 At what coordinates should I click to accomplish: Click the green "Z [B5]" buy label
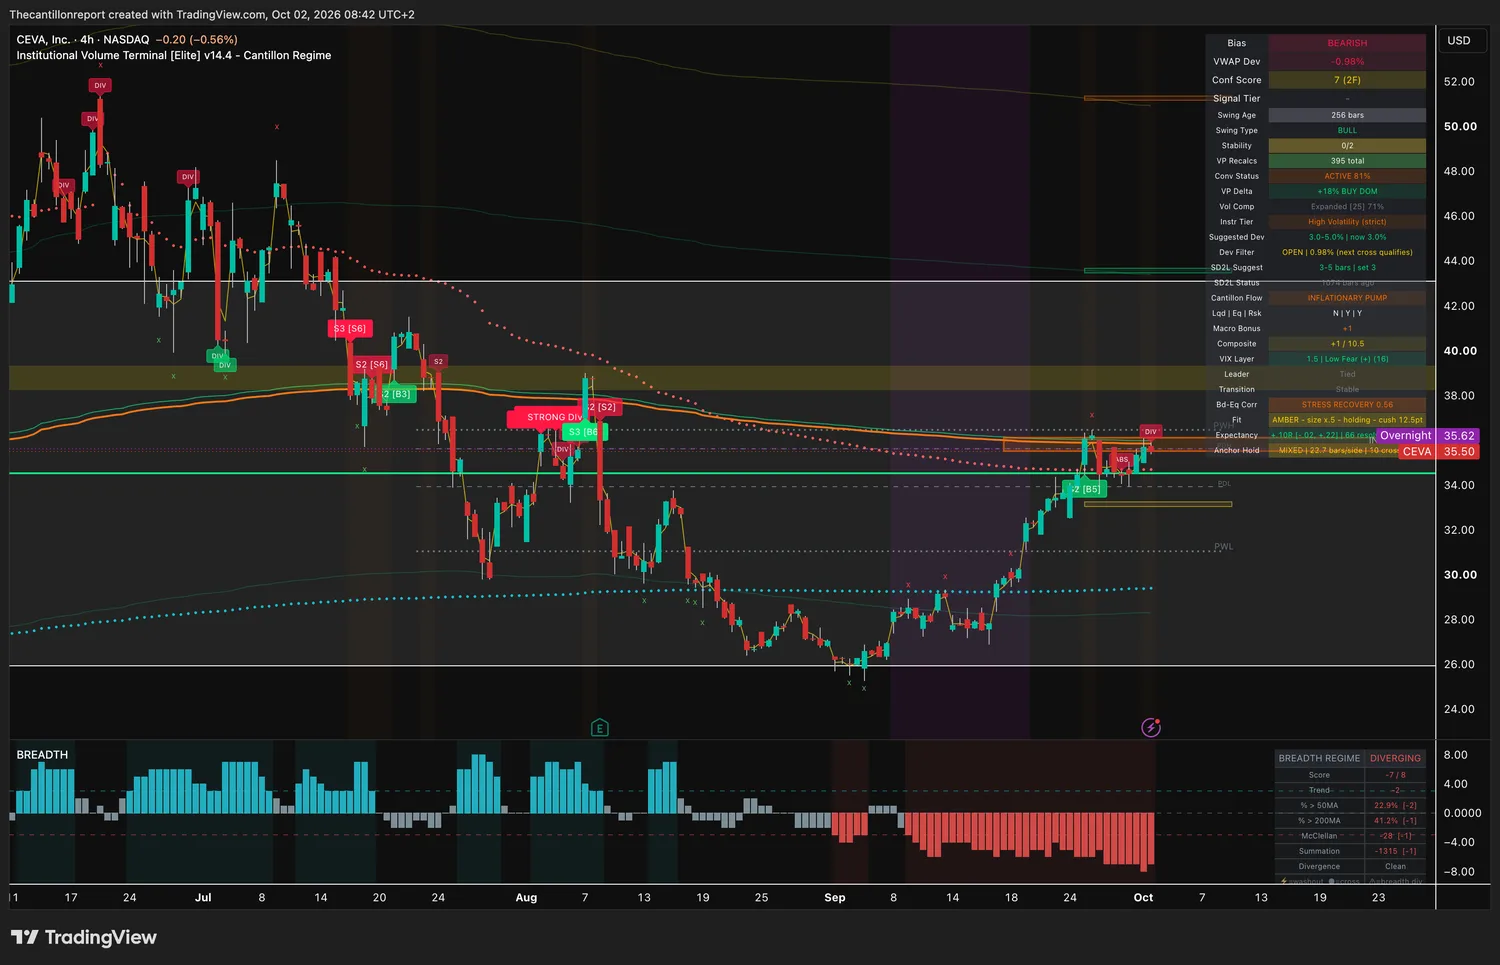tap(1085, 489)
